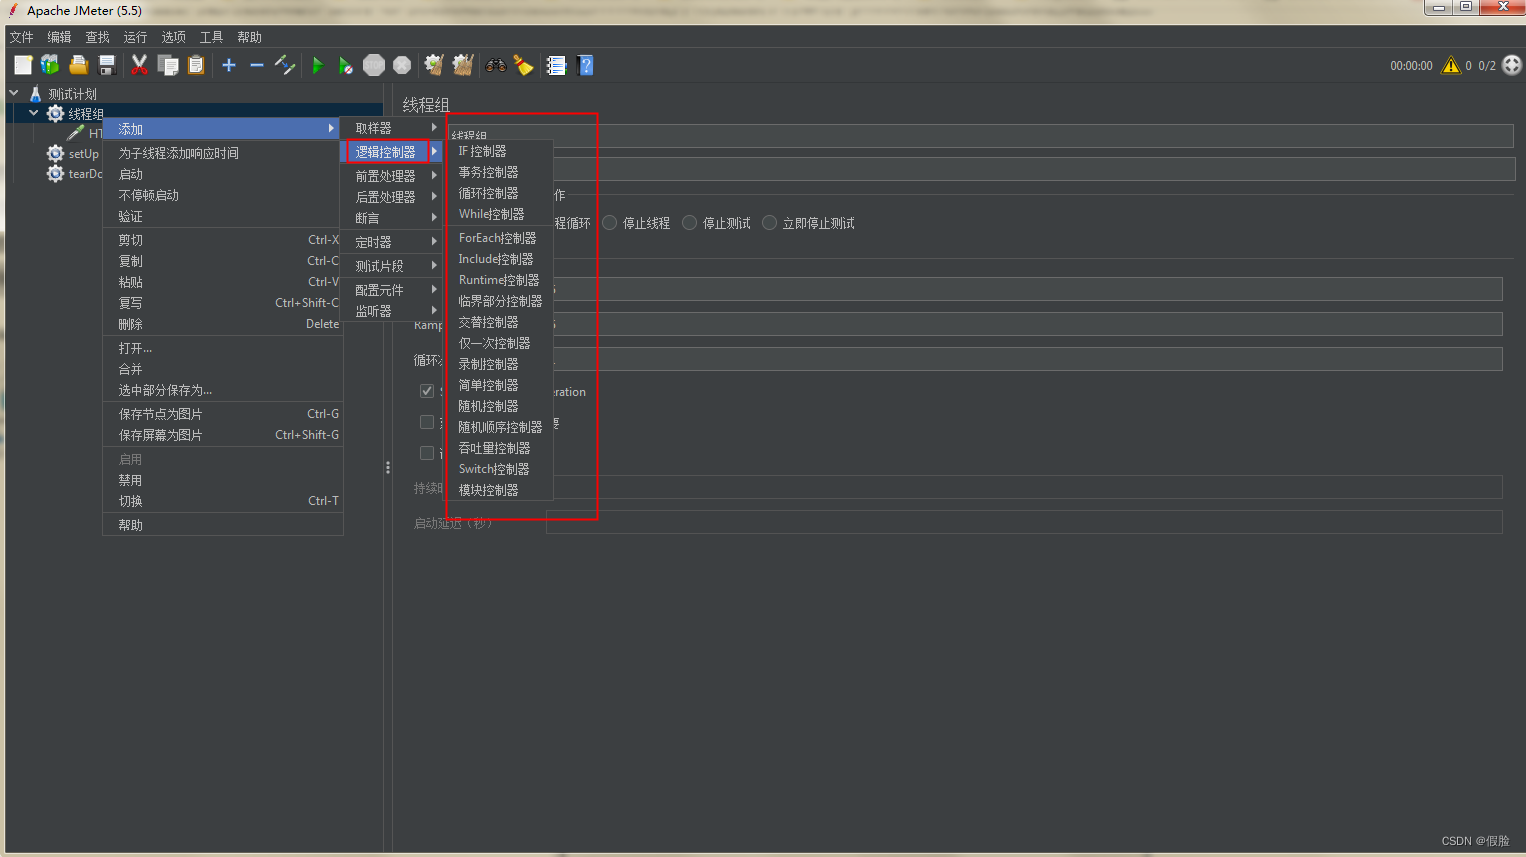Open the Templates toolbar icon
This screenshot has width=1526, height=857.
(x=50, y=65)
